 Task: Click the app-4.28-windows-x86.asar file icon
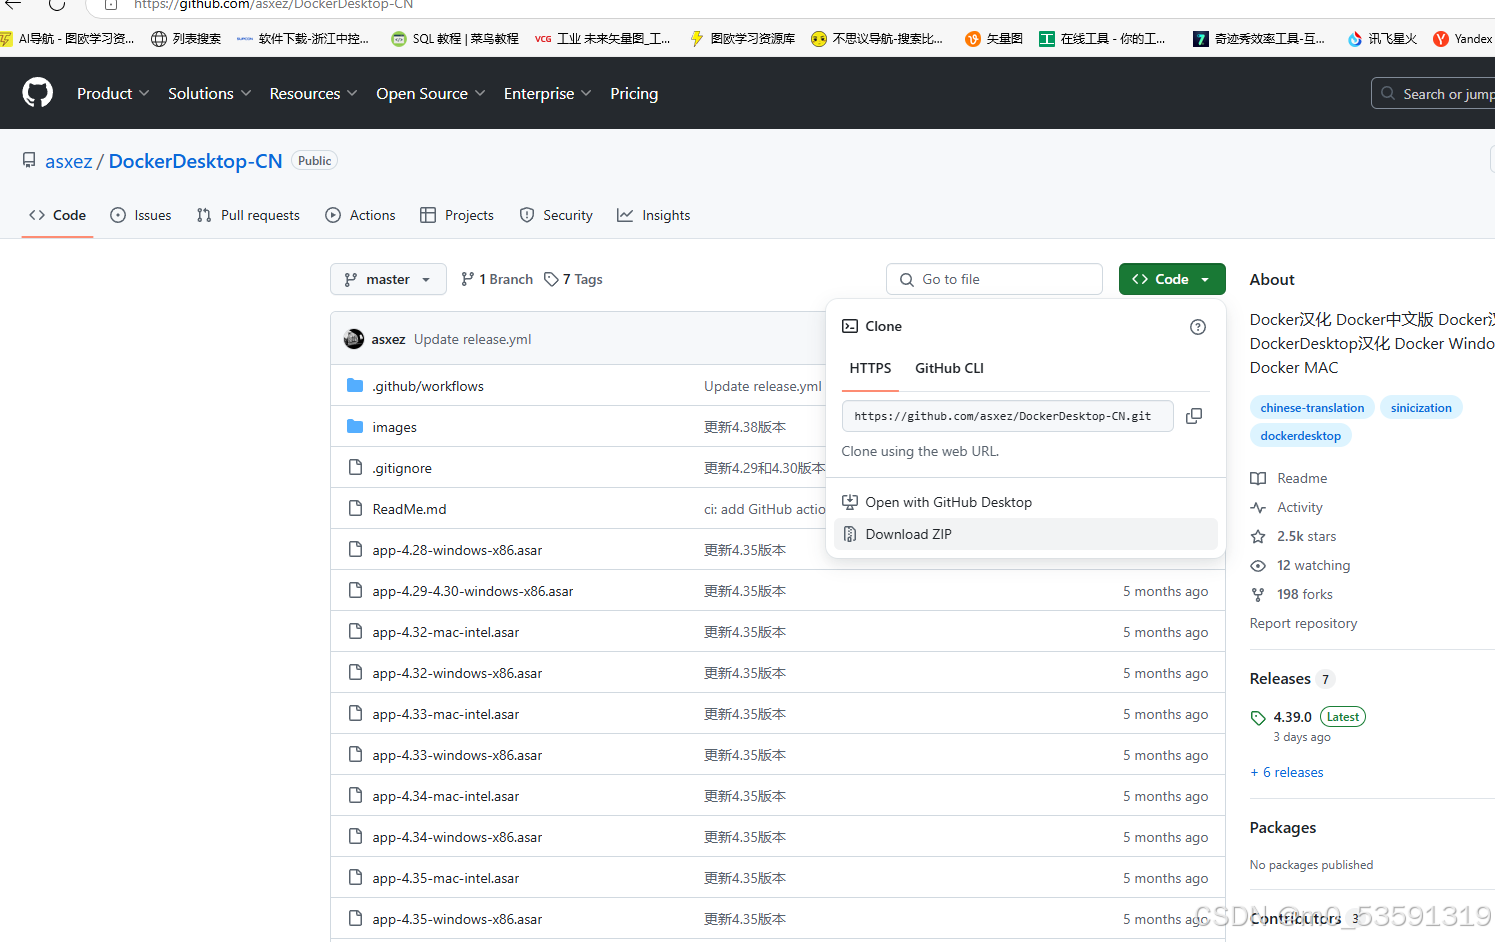click(355, 549)
